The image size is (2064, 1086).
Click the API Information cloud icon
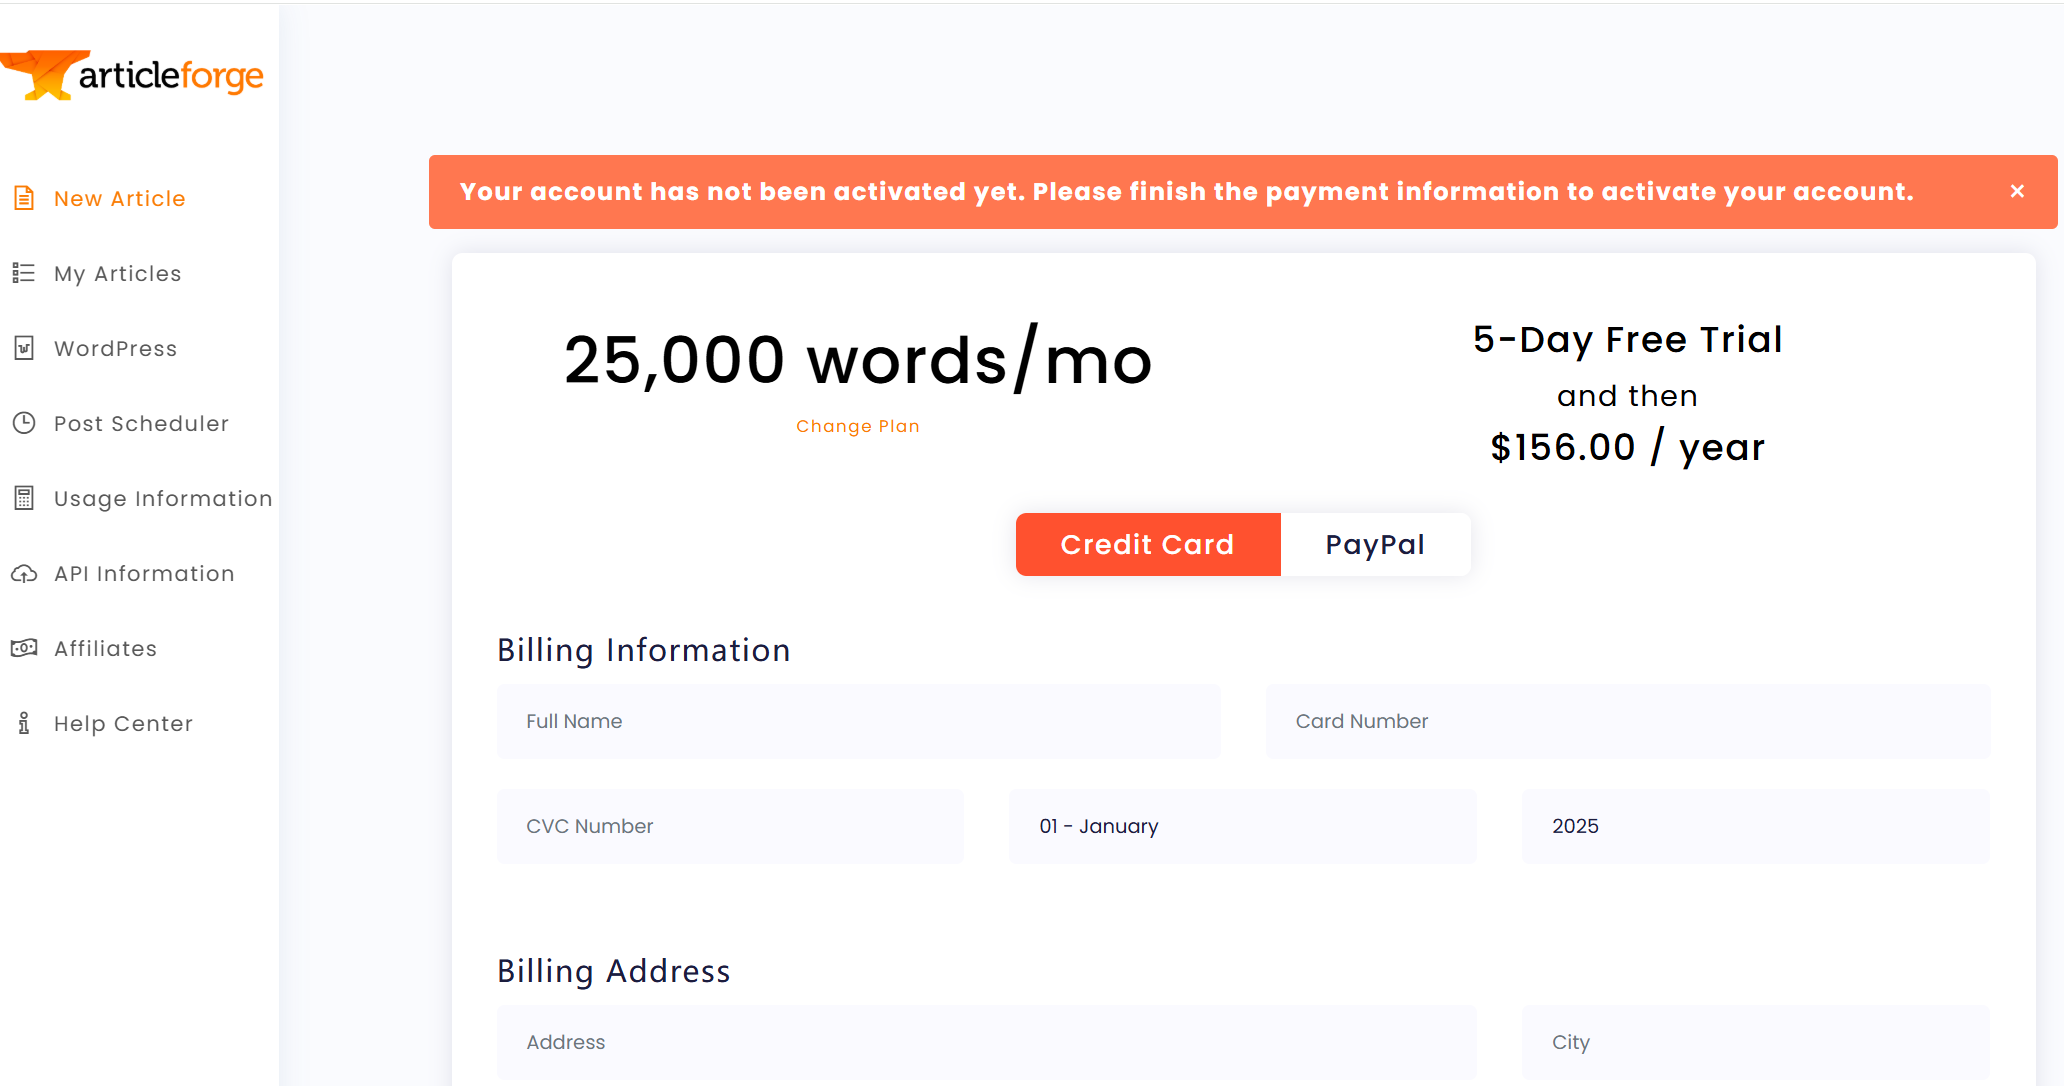click(x=24, y=573)
